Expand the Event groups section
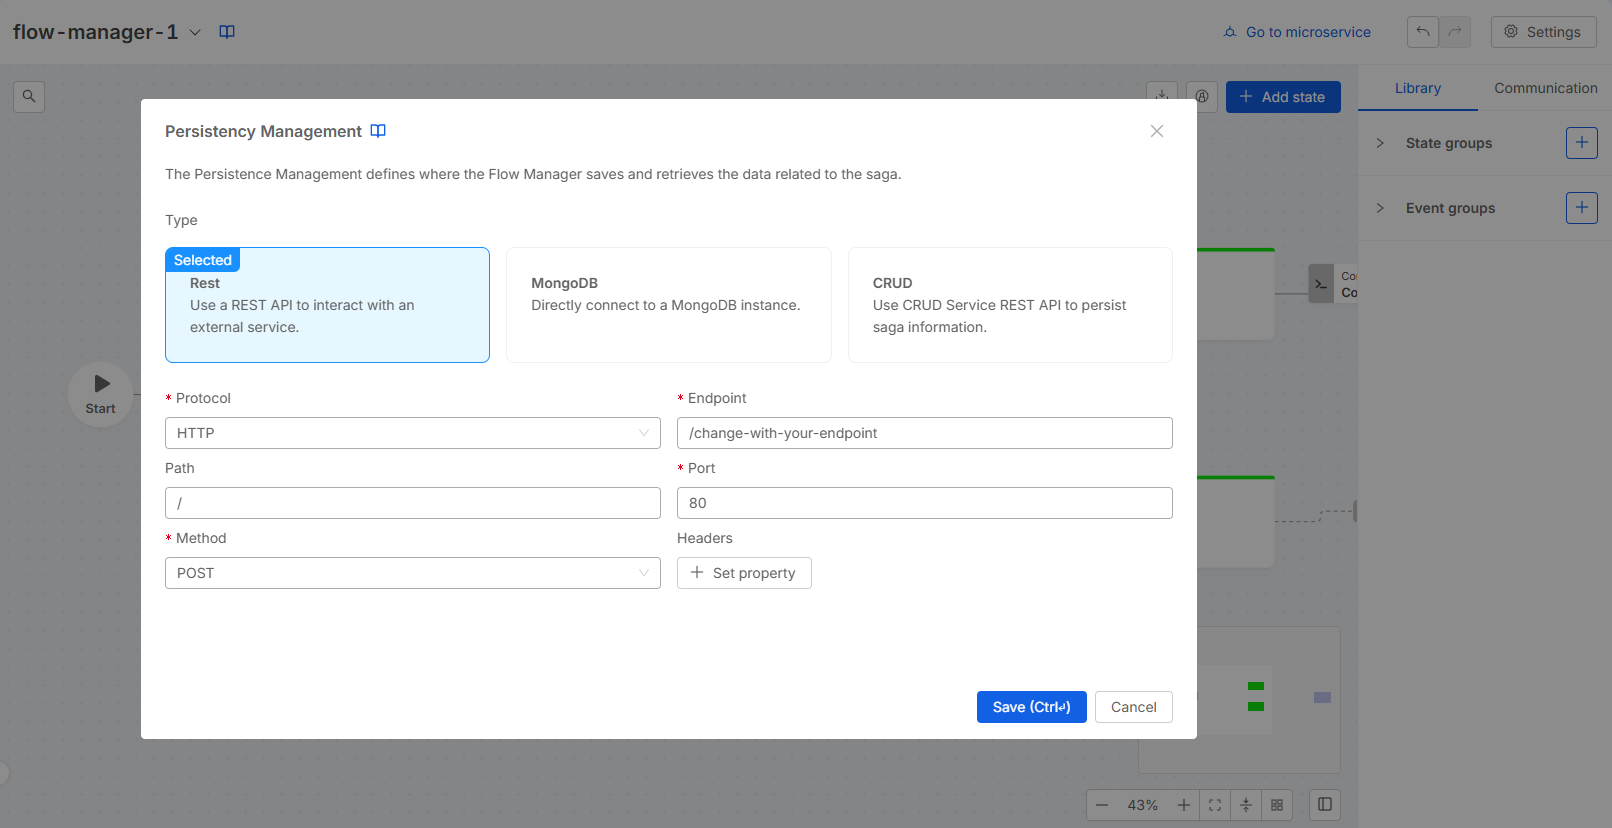This screenshot has width=1612, height=828. pos(1380,208)
